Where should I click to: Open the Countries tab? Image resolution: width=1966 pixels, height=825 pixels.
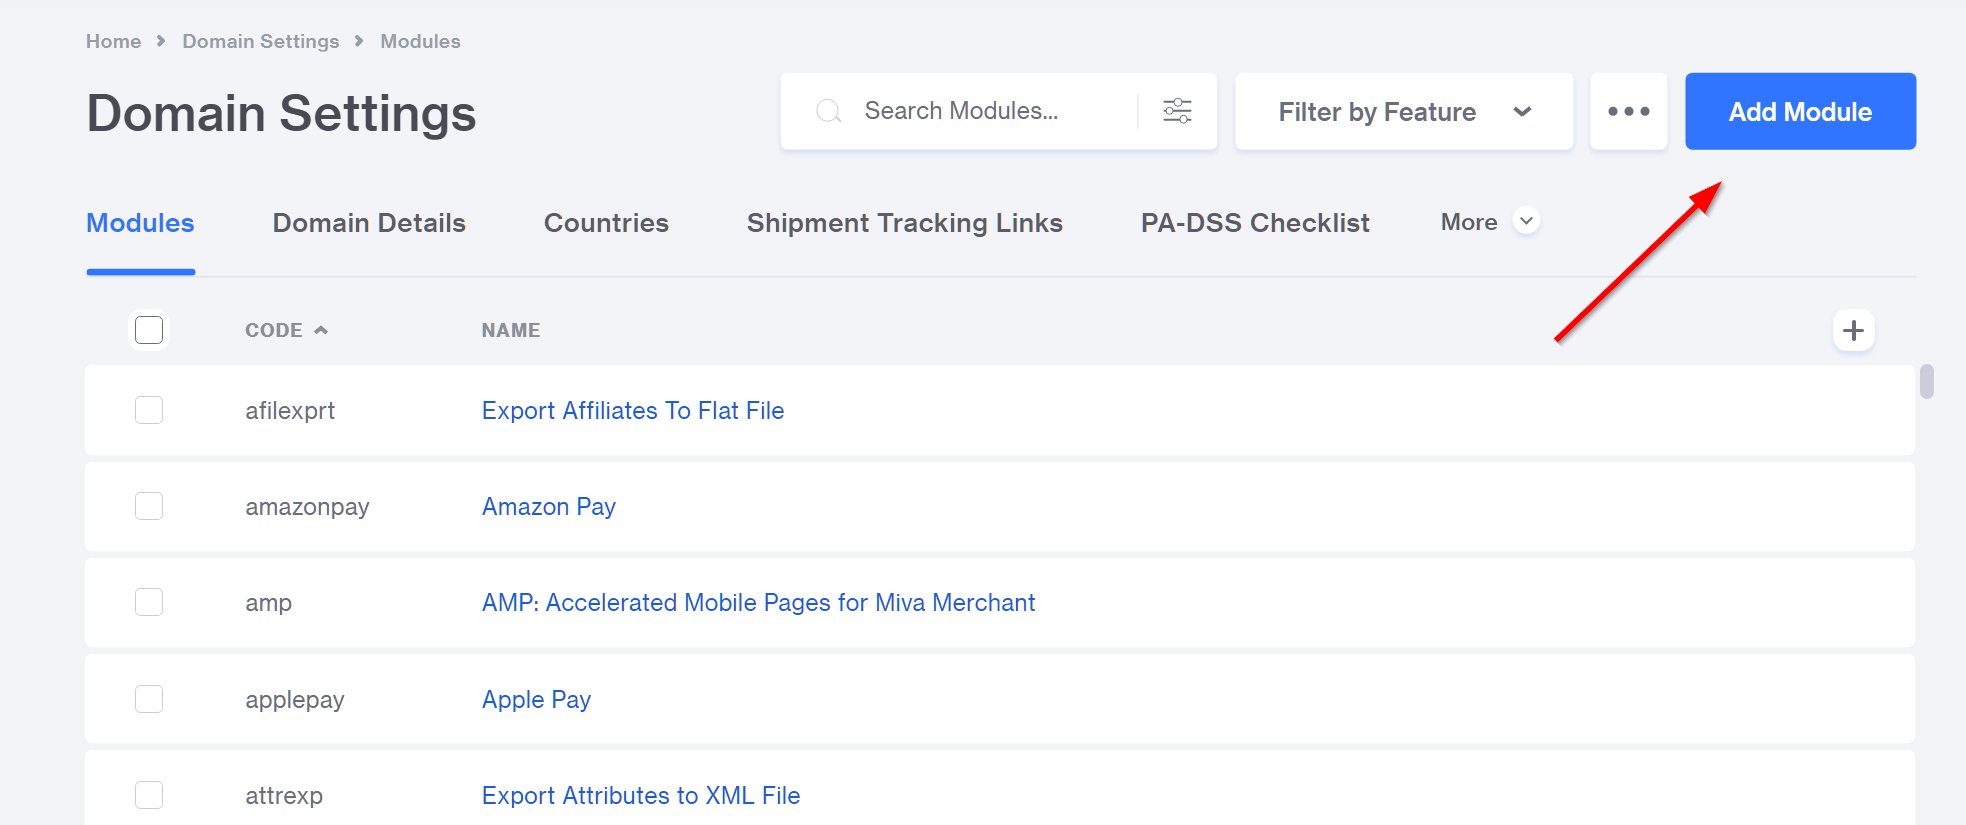(x=606, y=223)
